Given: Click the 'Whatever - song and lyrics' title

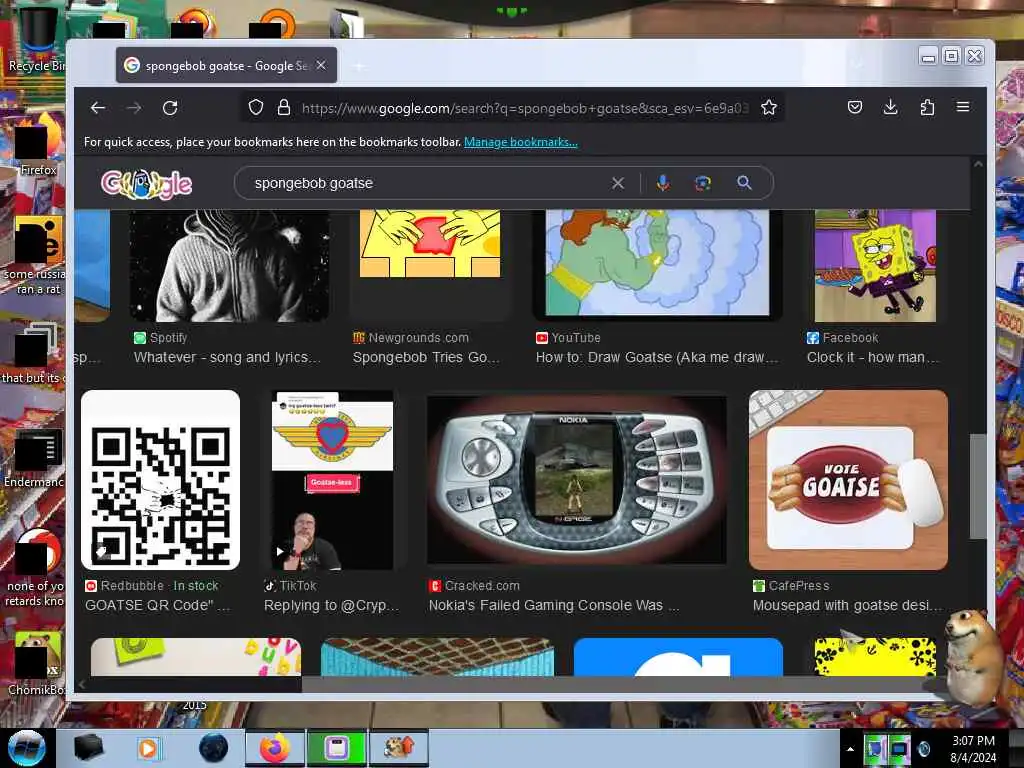Looking at the screenshot, I should (227, 357).
